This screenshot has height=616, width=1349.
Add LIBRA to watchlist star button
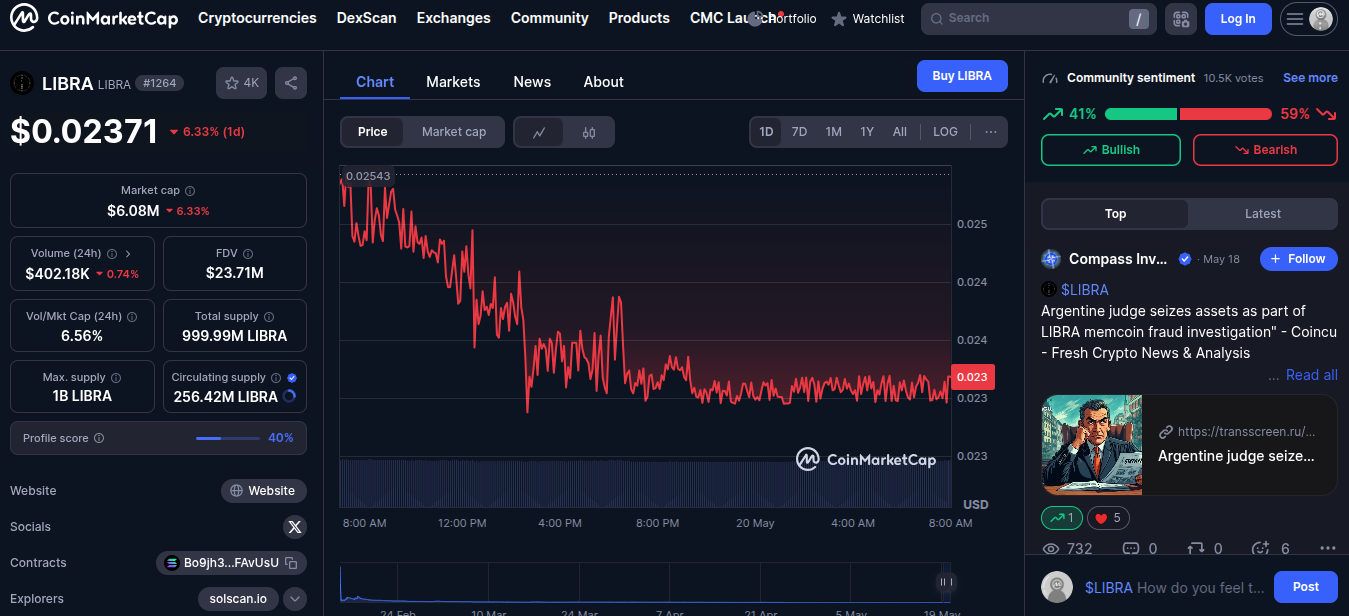[241, 83]
